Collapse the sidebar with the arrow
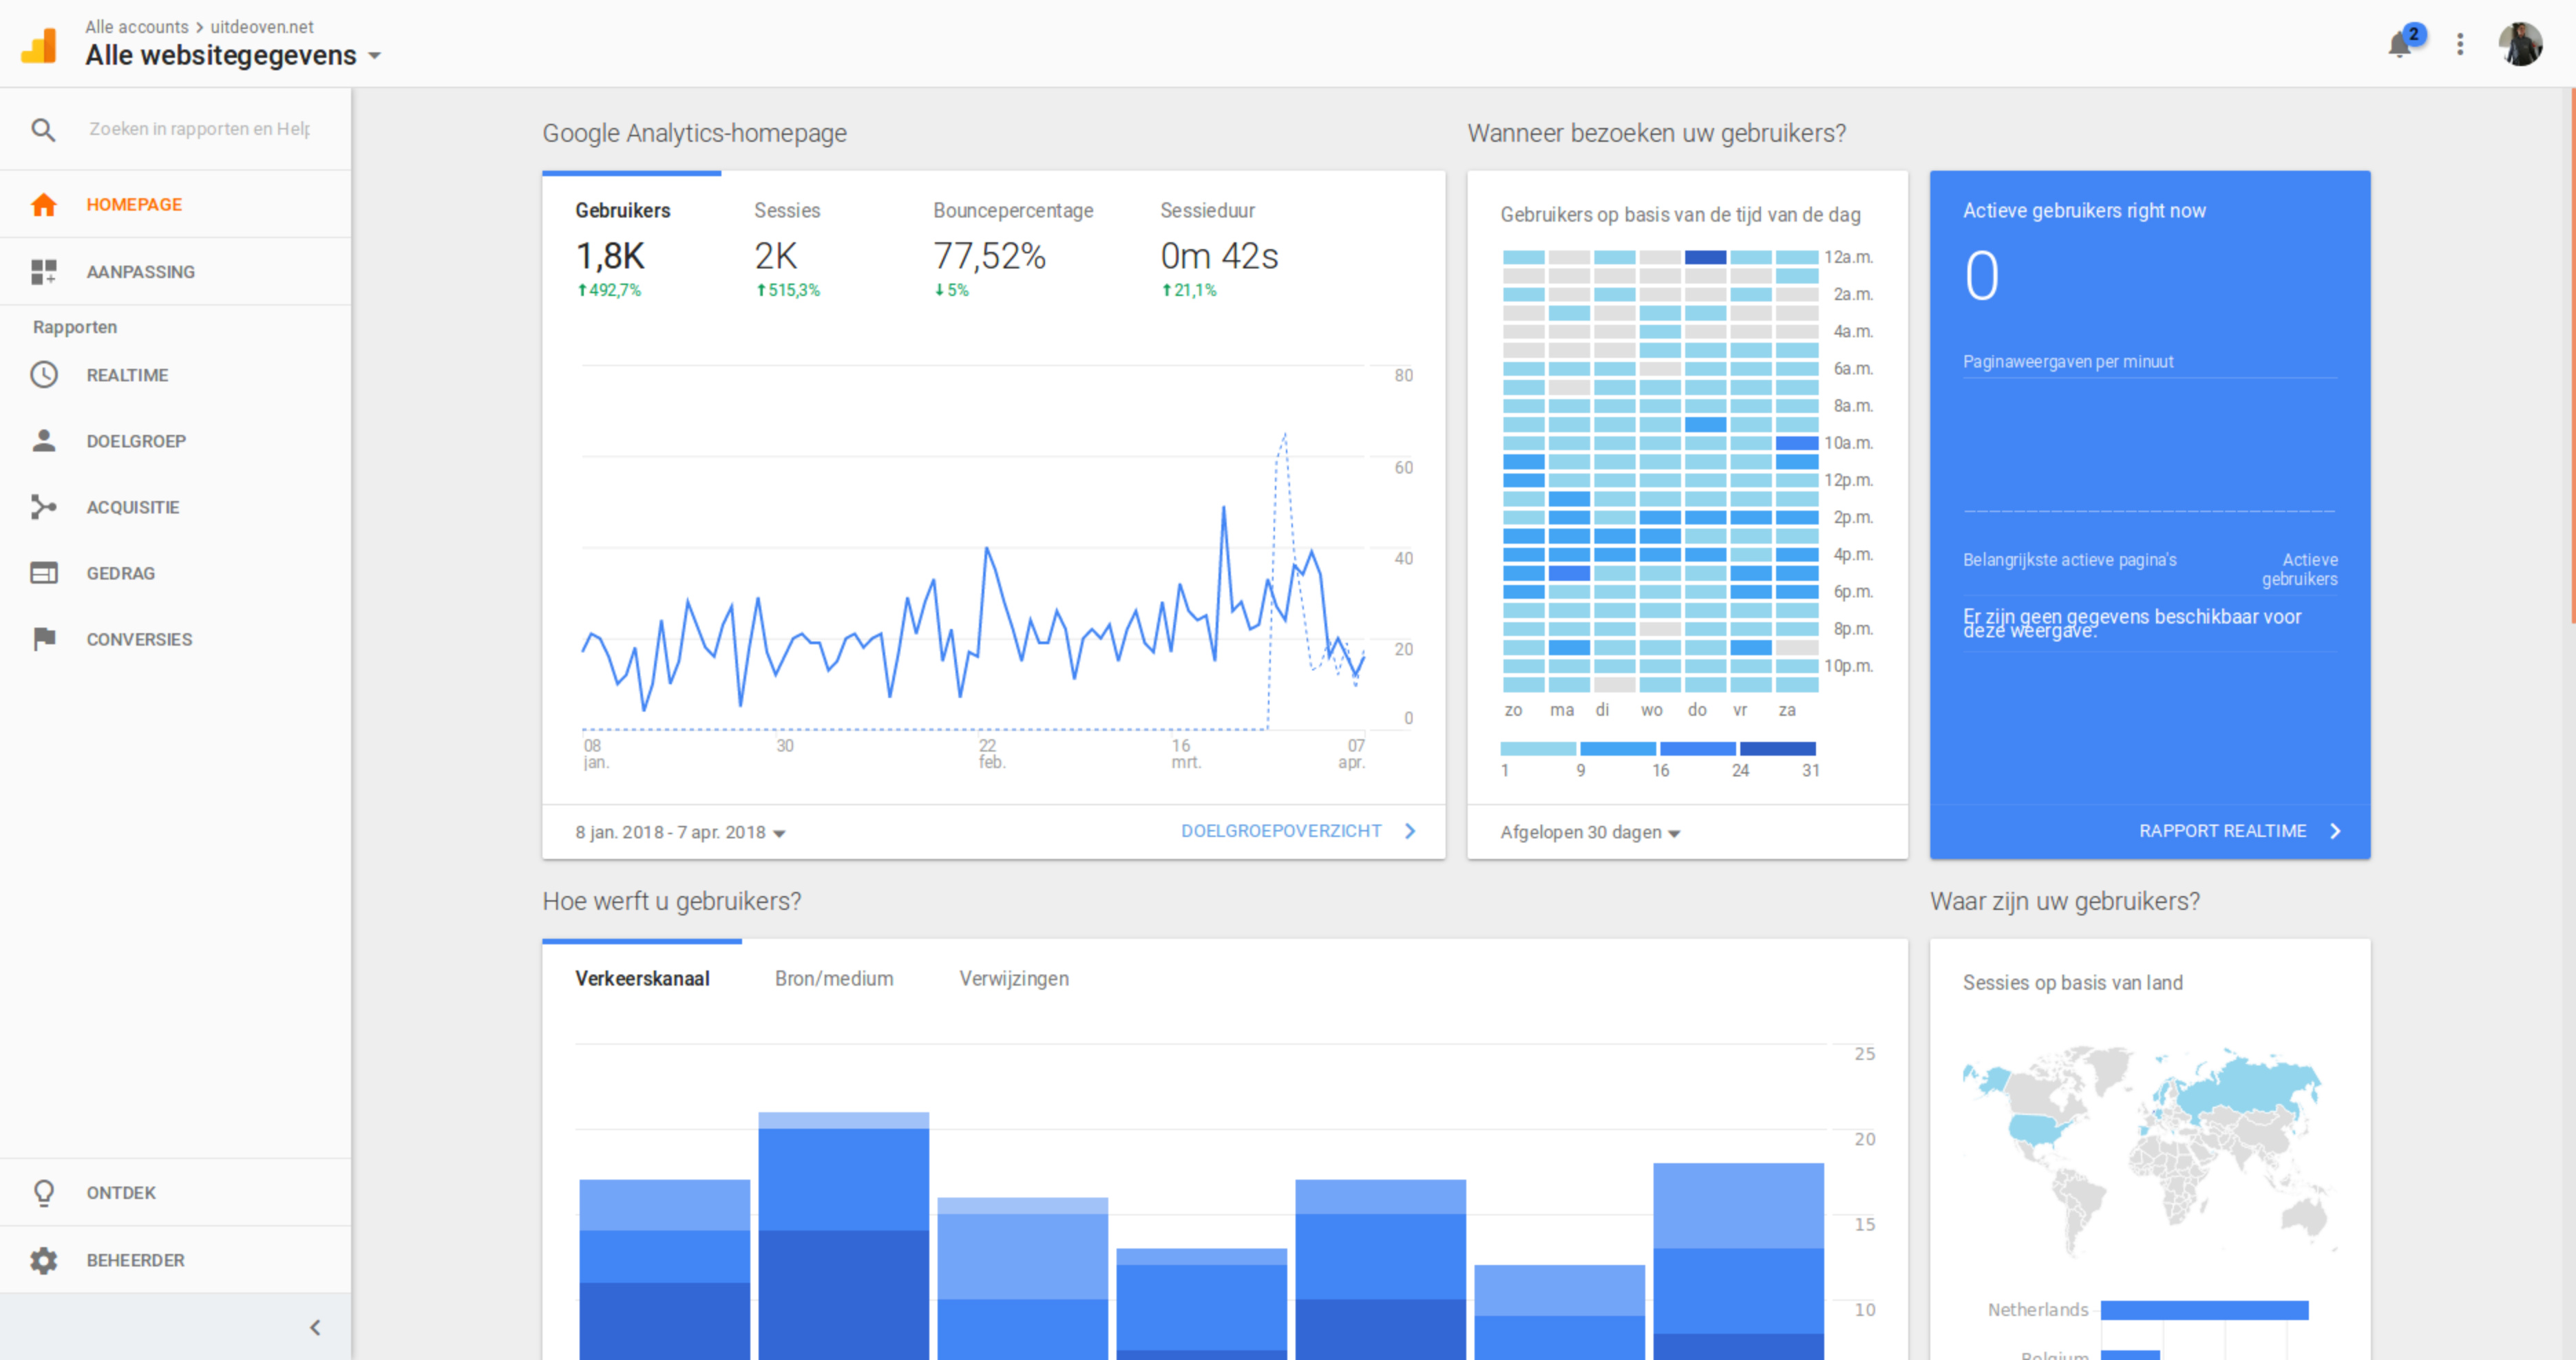Viewport: 2576px width, 1360px height. pyautogui.click(x=315, y=1327)
